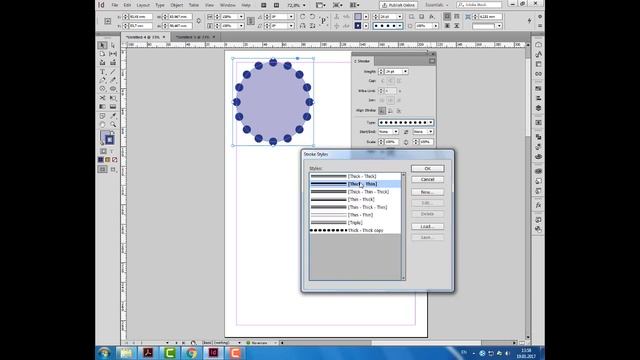
Task: Click the Apply None swatch in Tools panel
Action: point(115,160)
